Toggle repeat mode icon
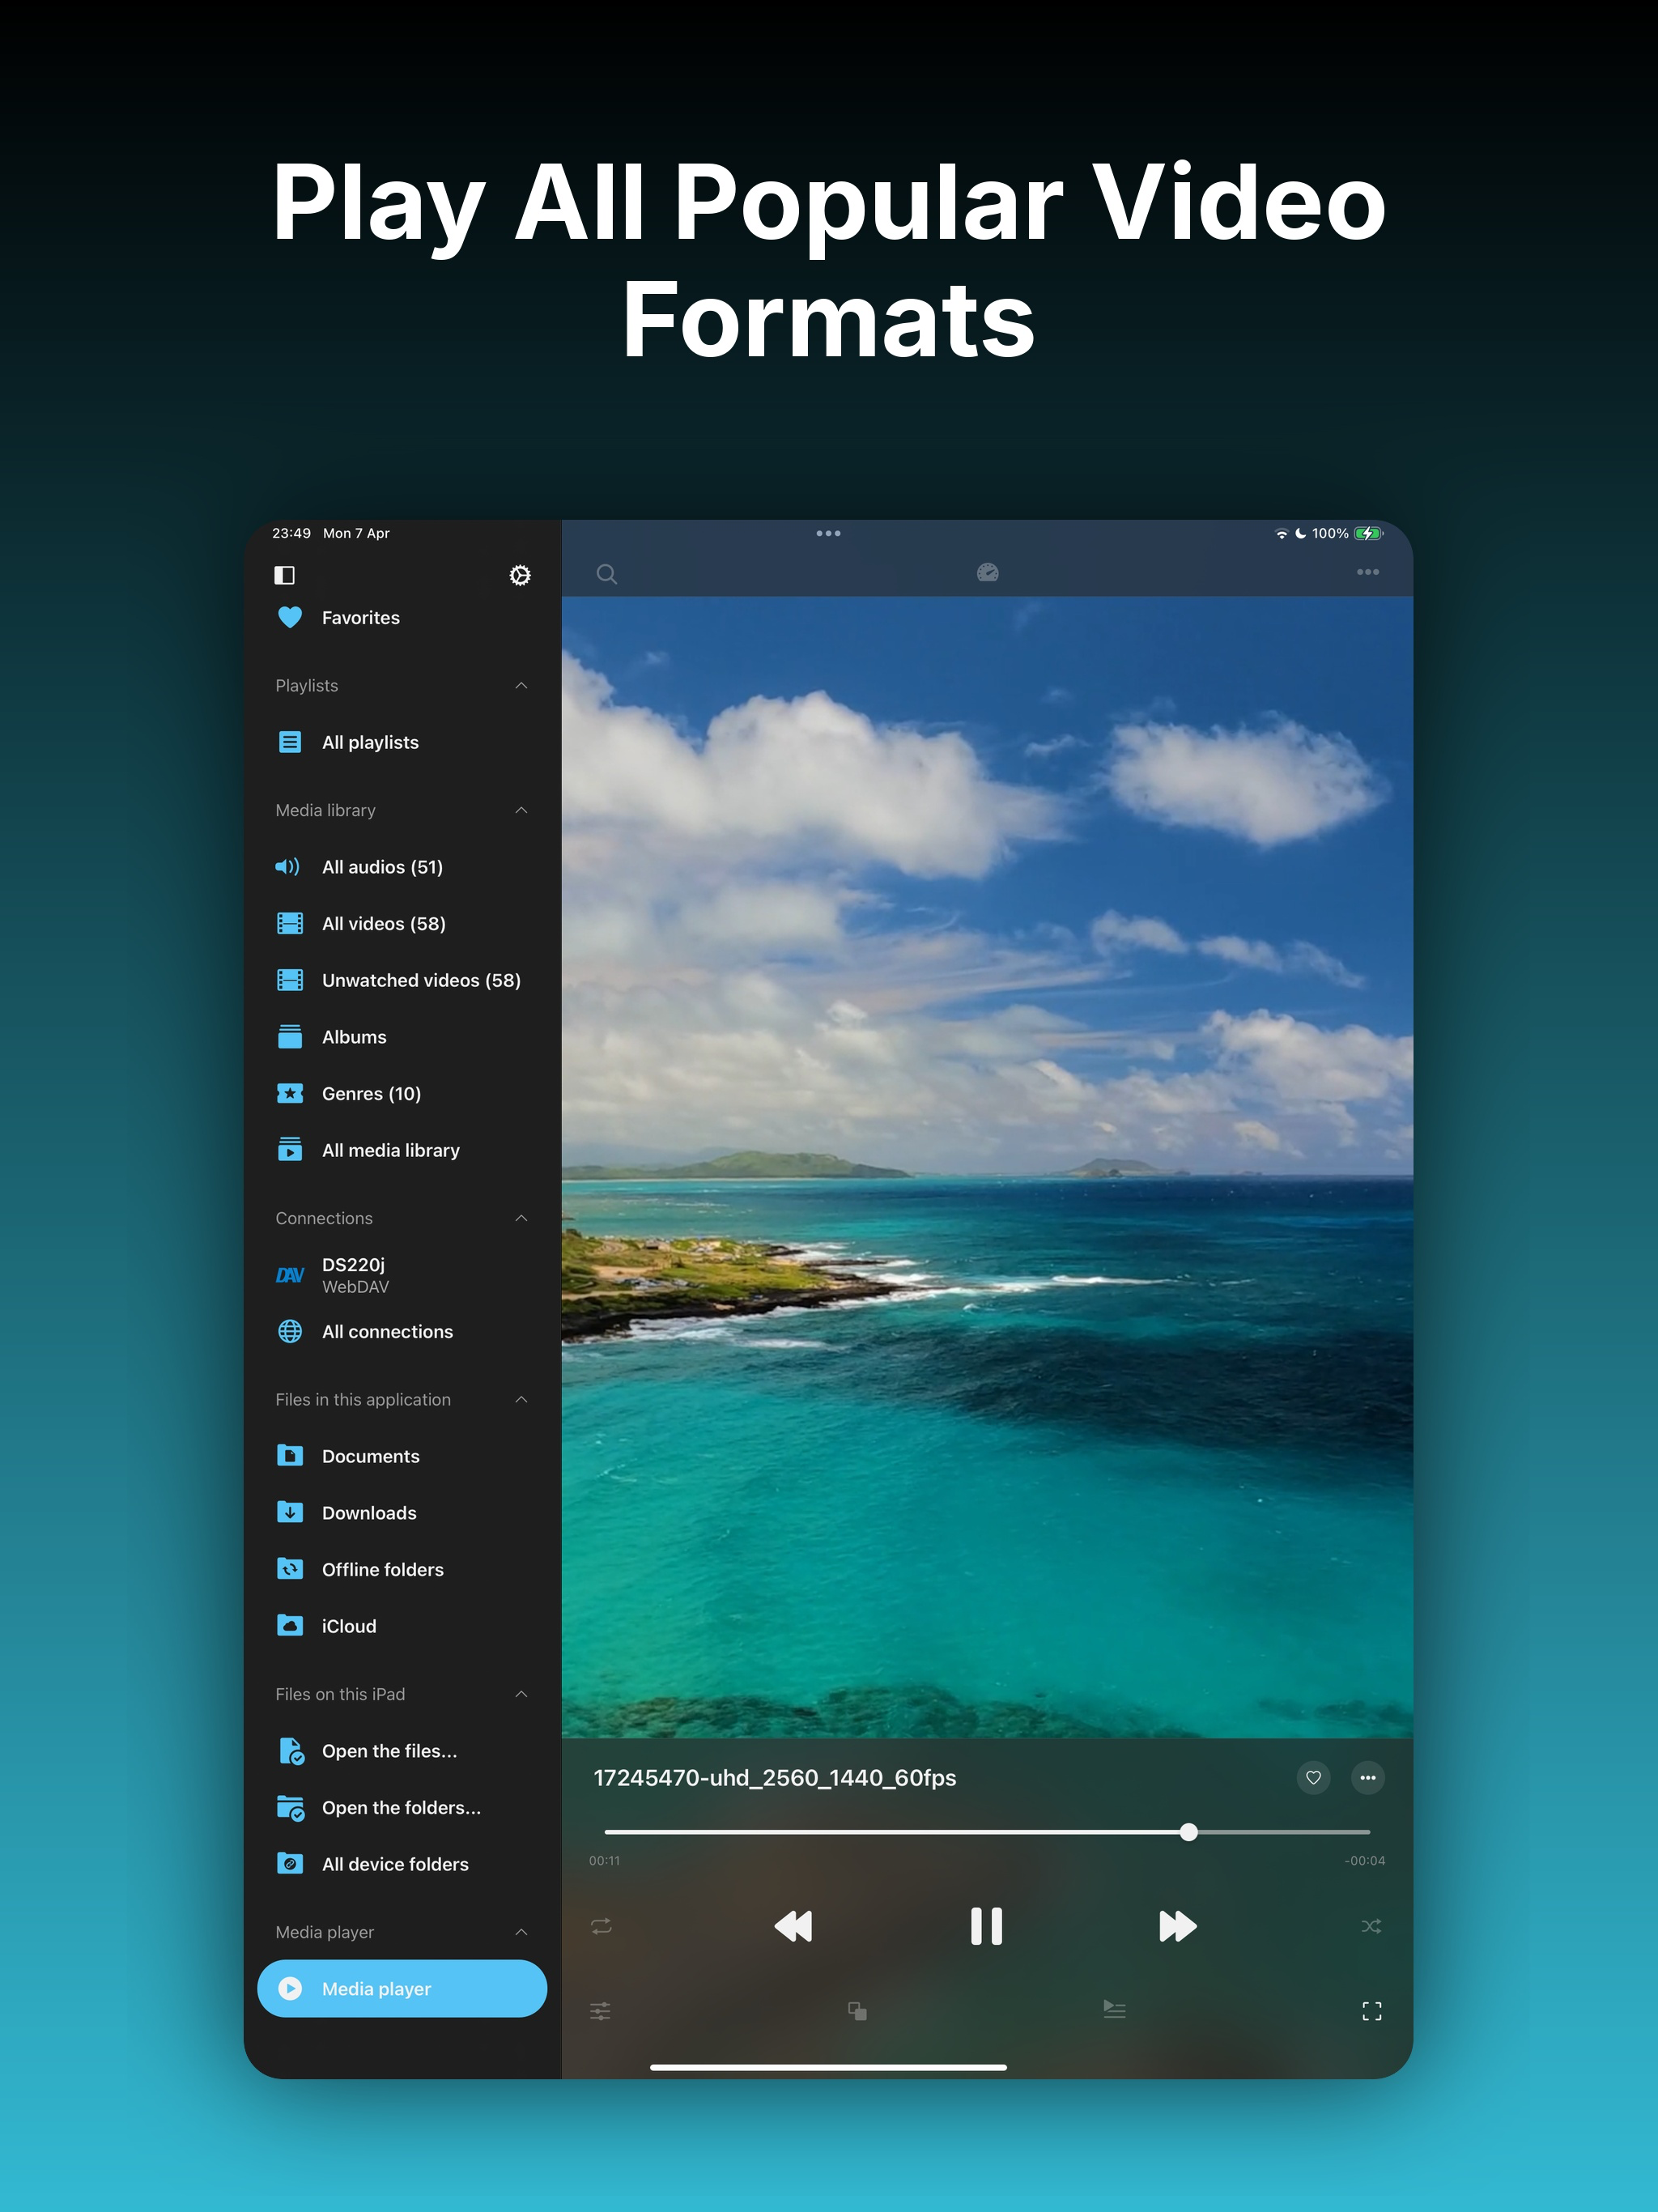The image size is (1658, 2212). 601,1926
